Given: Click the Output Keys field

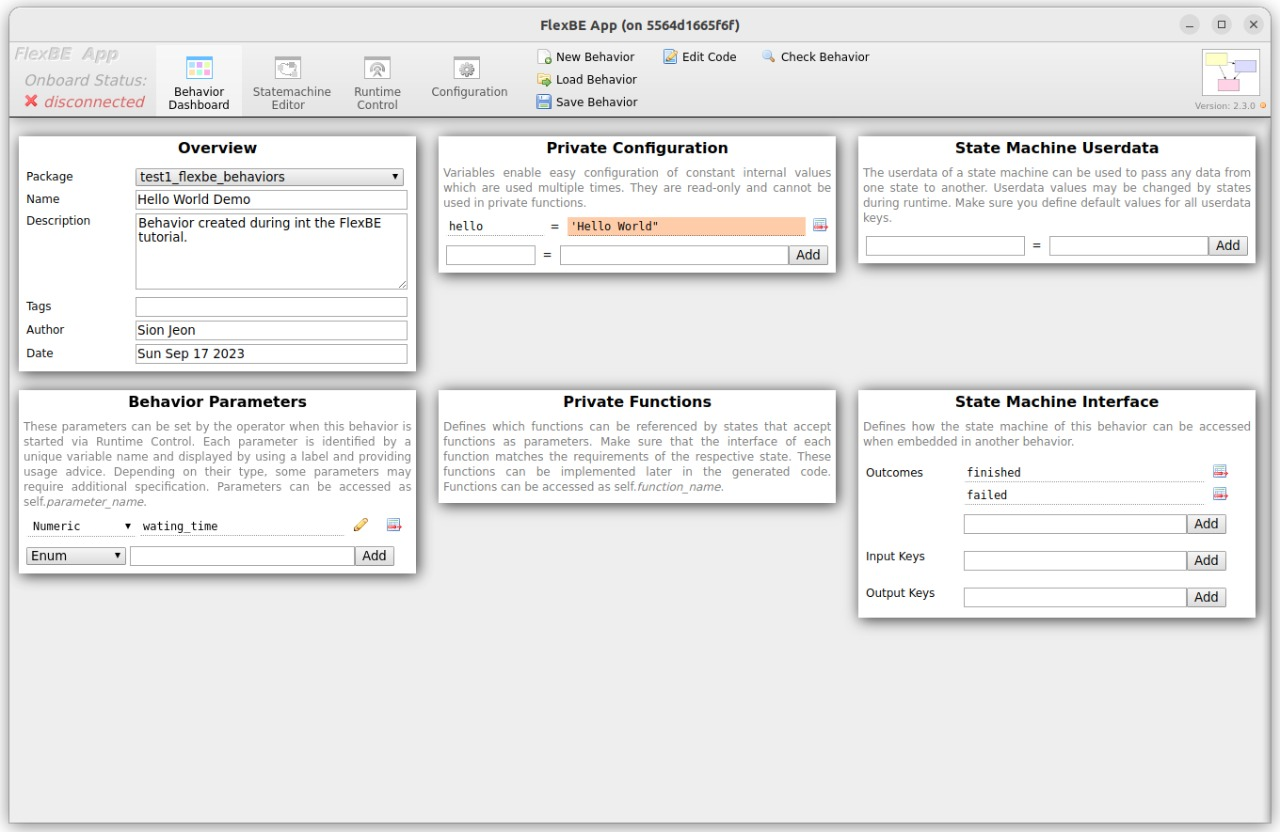Looking at the screenshot, I should pyautogui.click(x=1075, y=597).
